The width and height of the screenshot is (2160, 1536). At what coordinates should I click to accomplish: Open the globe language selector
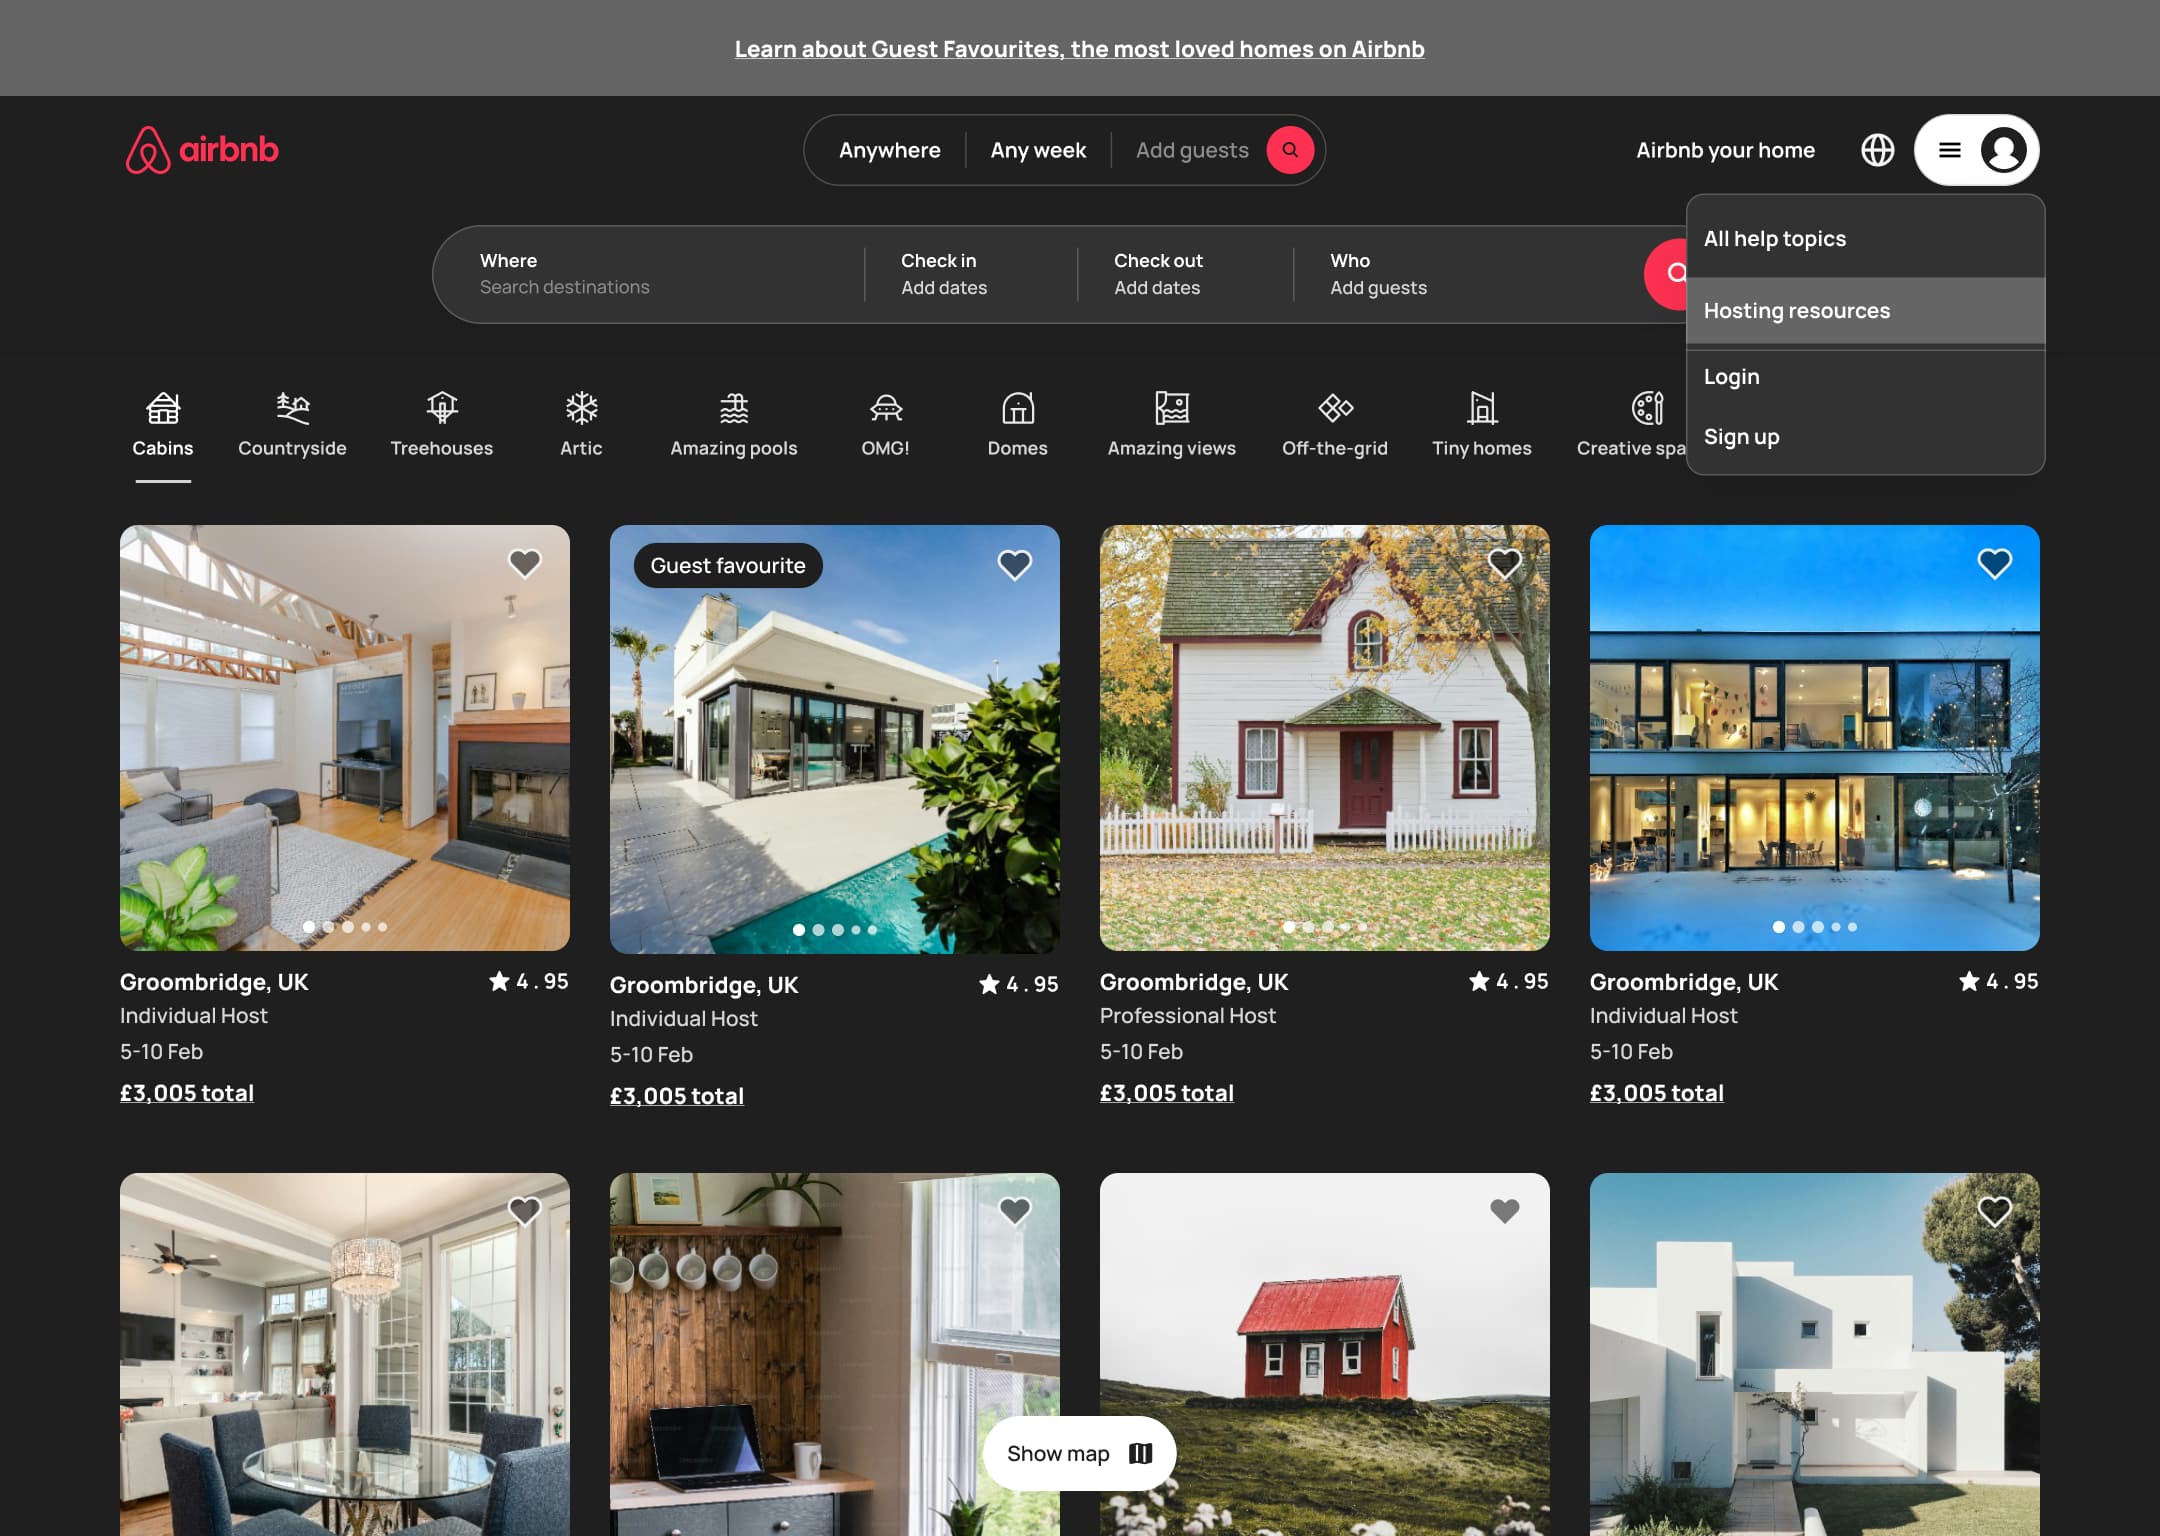pos(1877,150)
